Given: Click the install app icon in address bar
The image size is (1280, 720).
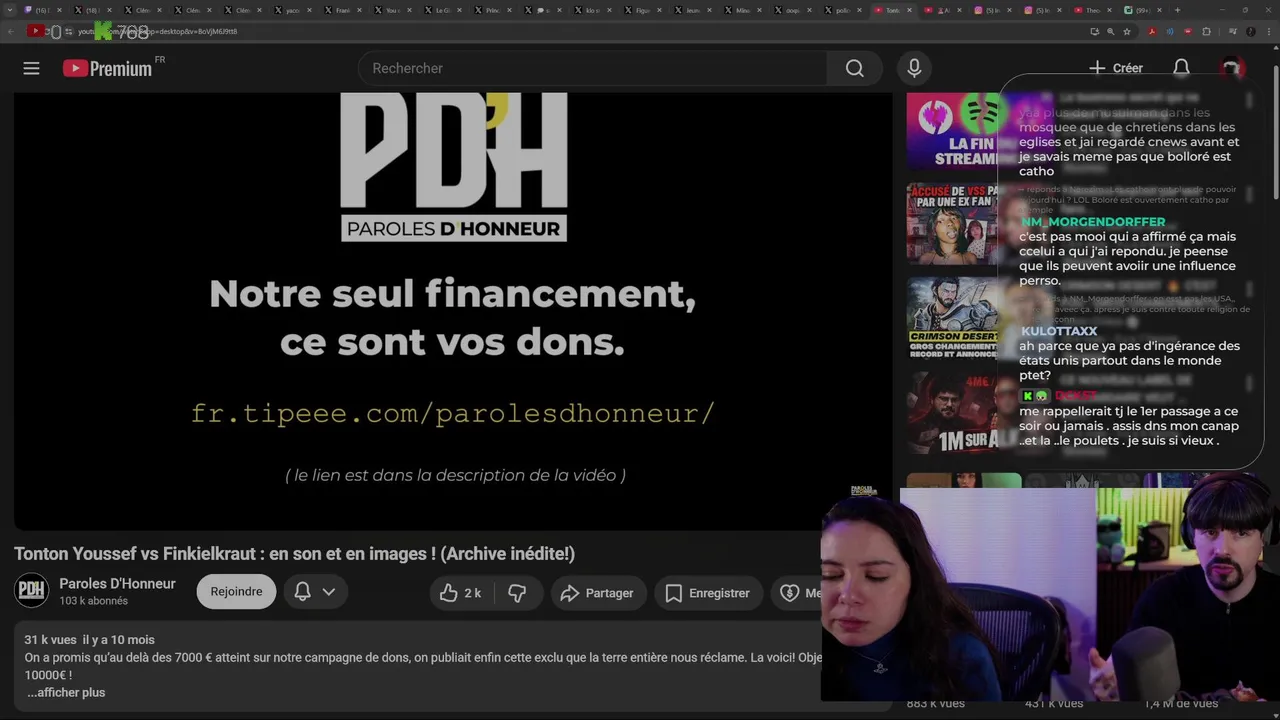Looking at the screenshot, I should point(1094,31).
